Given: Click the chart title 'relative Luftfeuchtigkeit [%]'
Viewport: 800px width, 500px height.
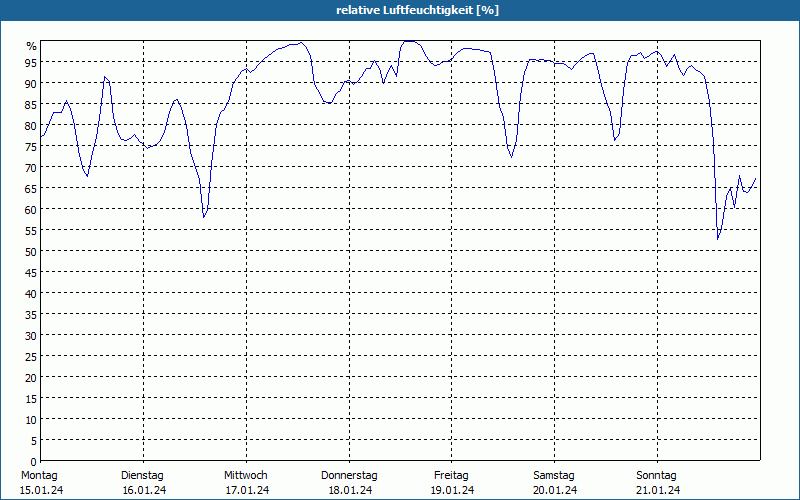Looking at the screenshot, I should tap(417, 10).
